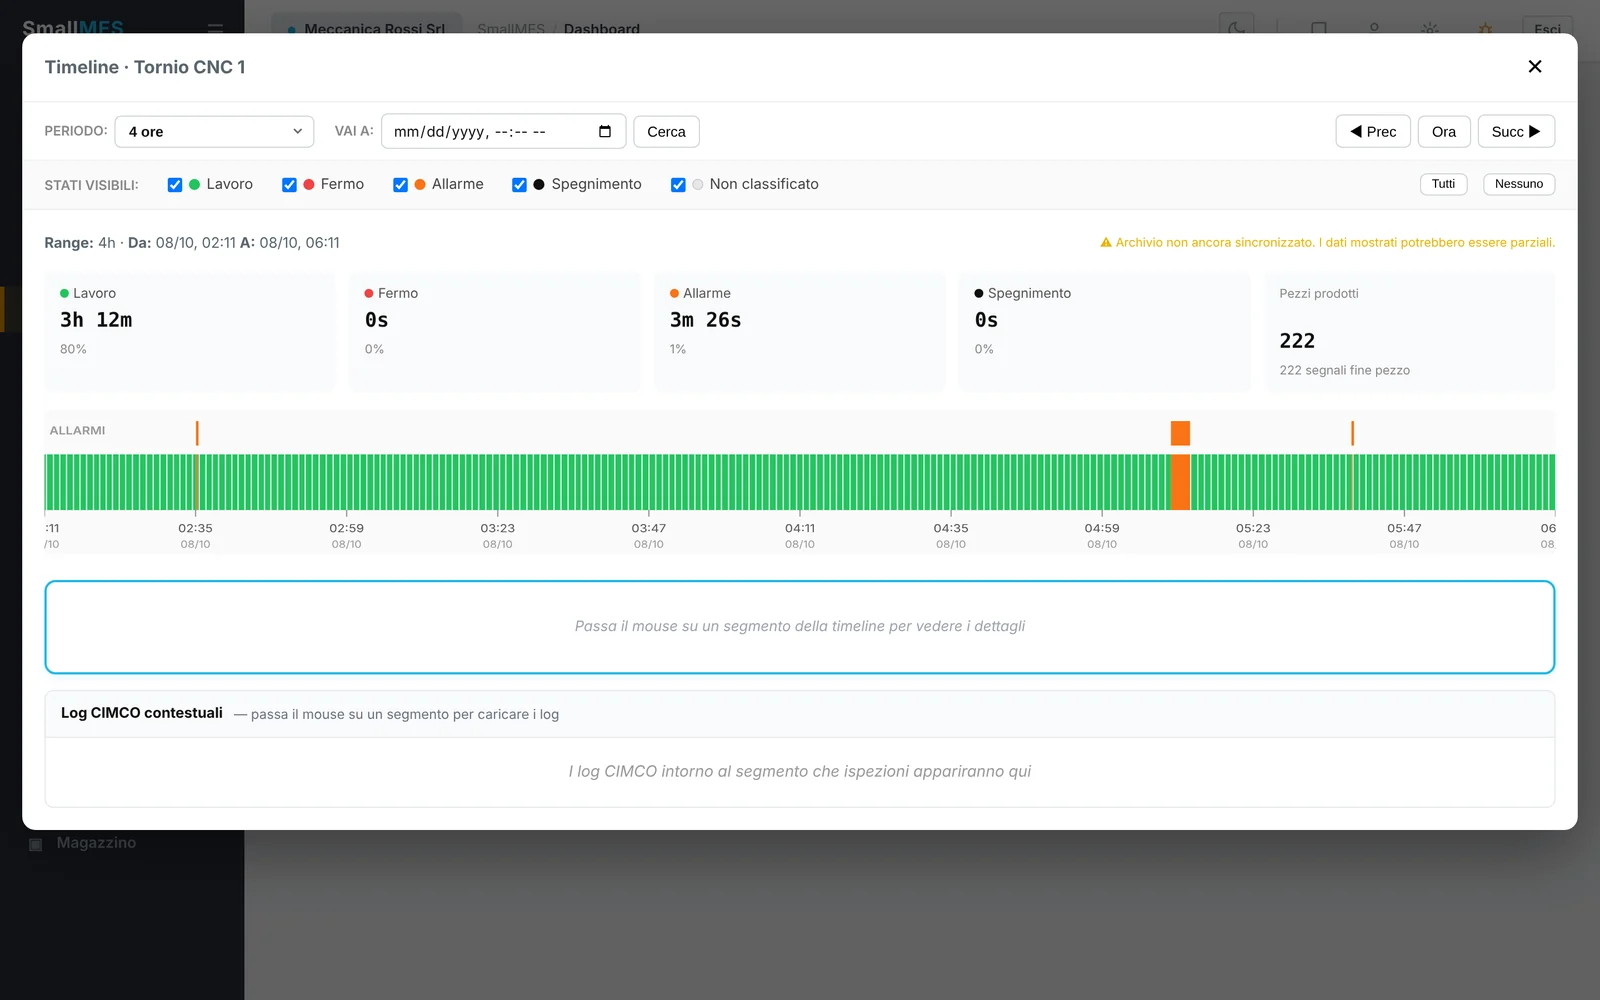Screen dimensions: 1600x1000
Task: Click the 'Pezzi prodotti' card label
Action: coord(1319,293)
